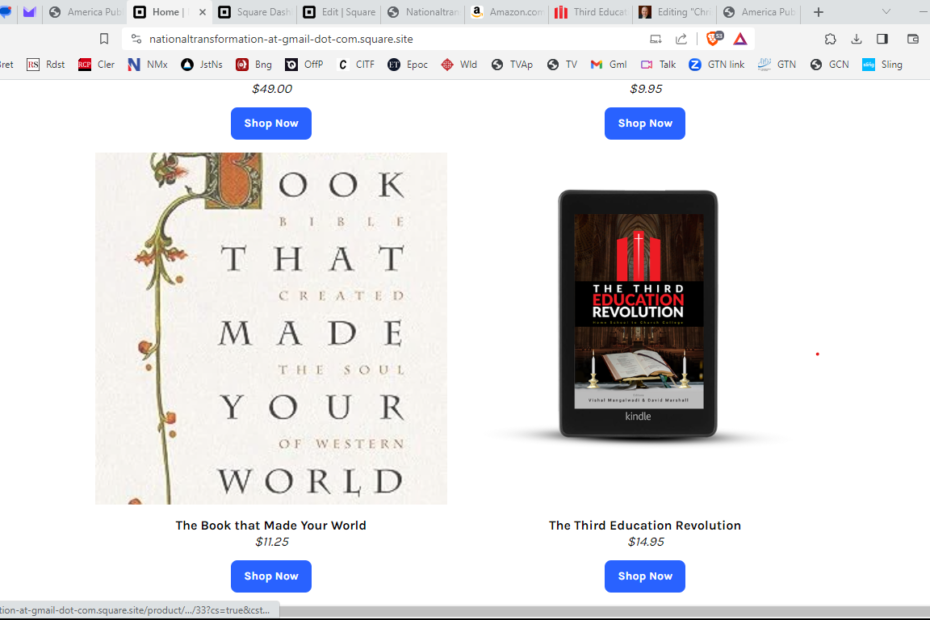Viewport: 930px width, 620px height.
Task: Open the Bng bookmark
Action: (x=253, y=65)
